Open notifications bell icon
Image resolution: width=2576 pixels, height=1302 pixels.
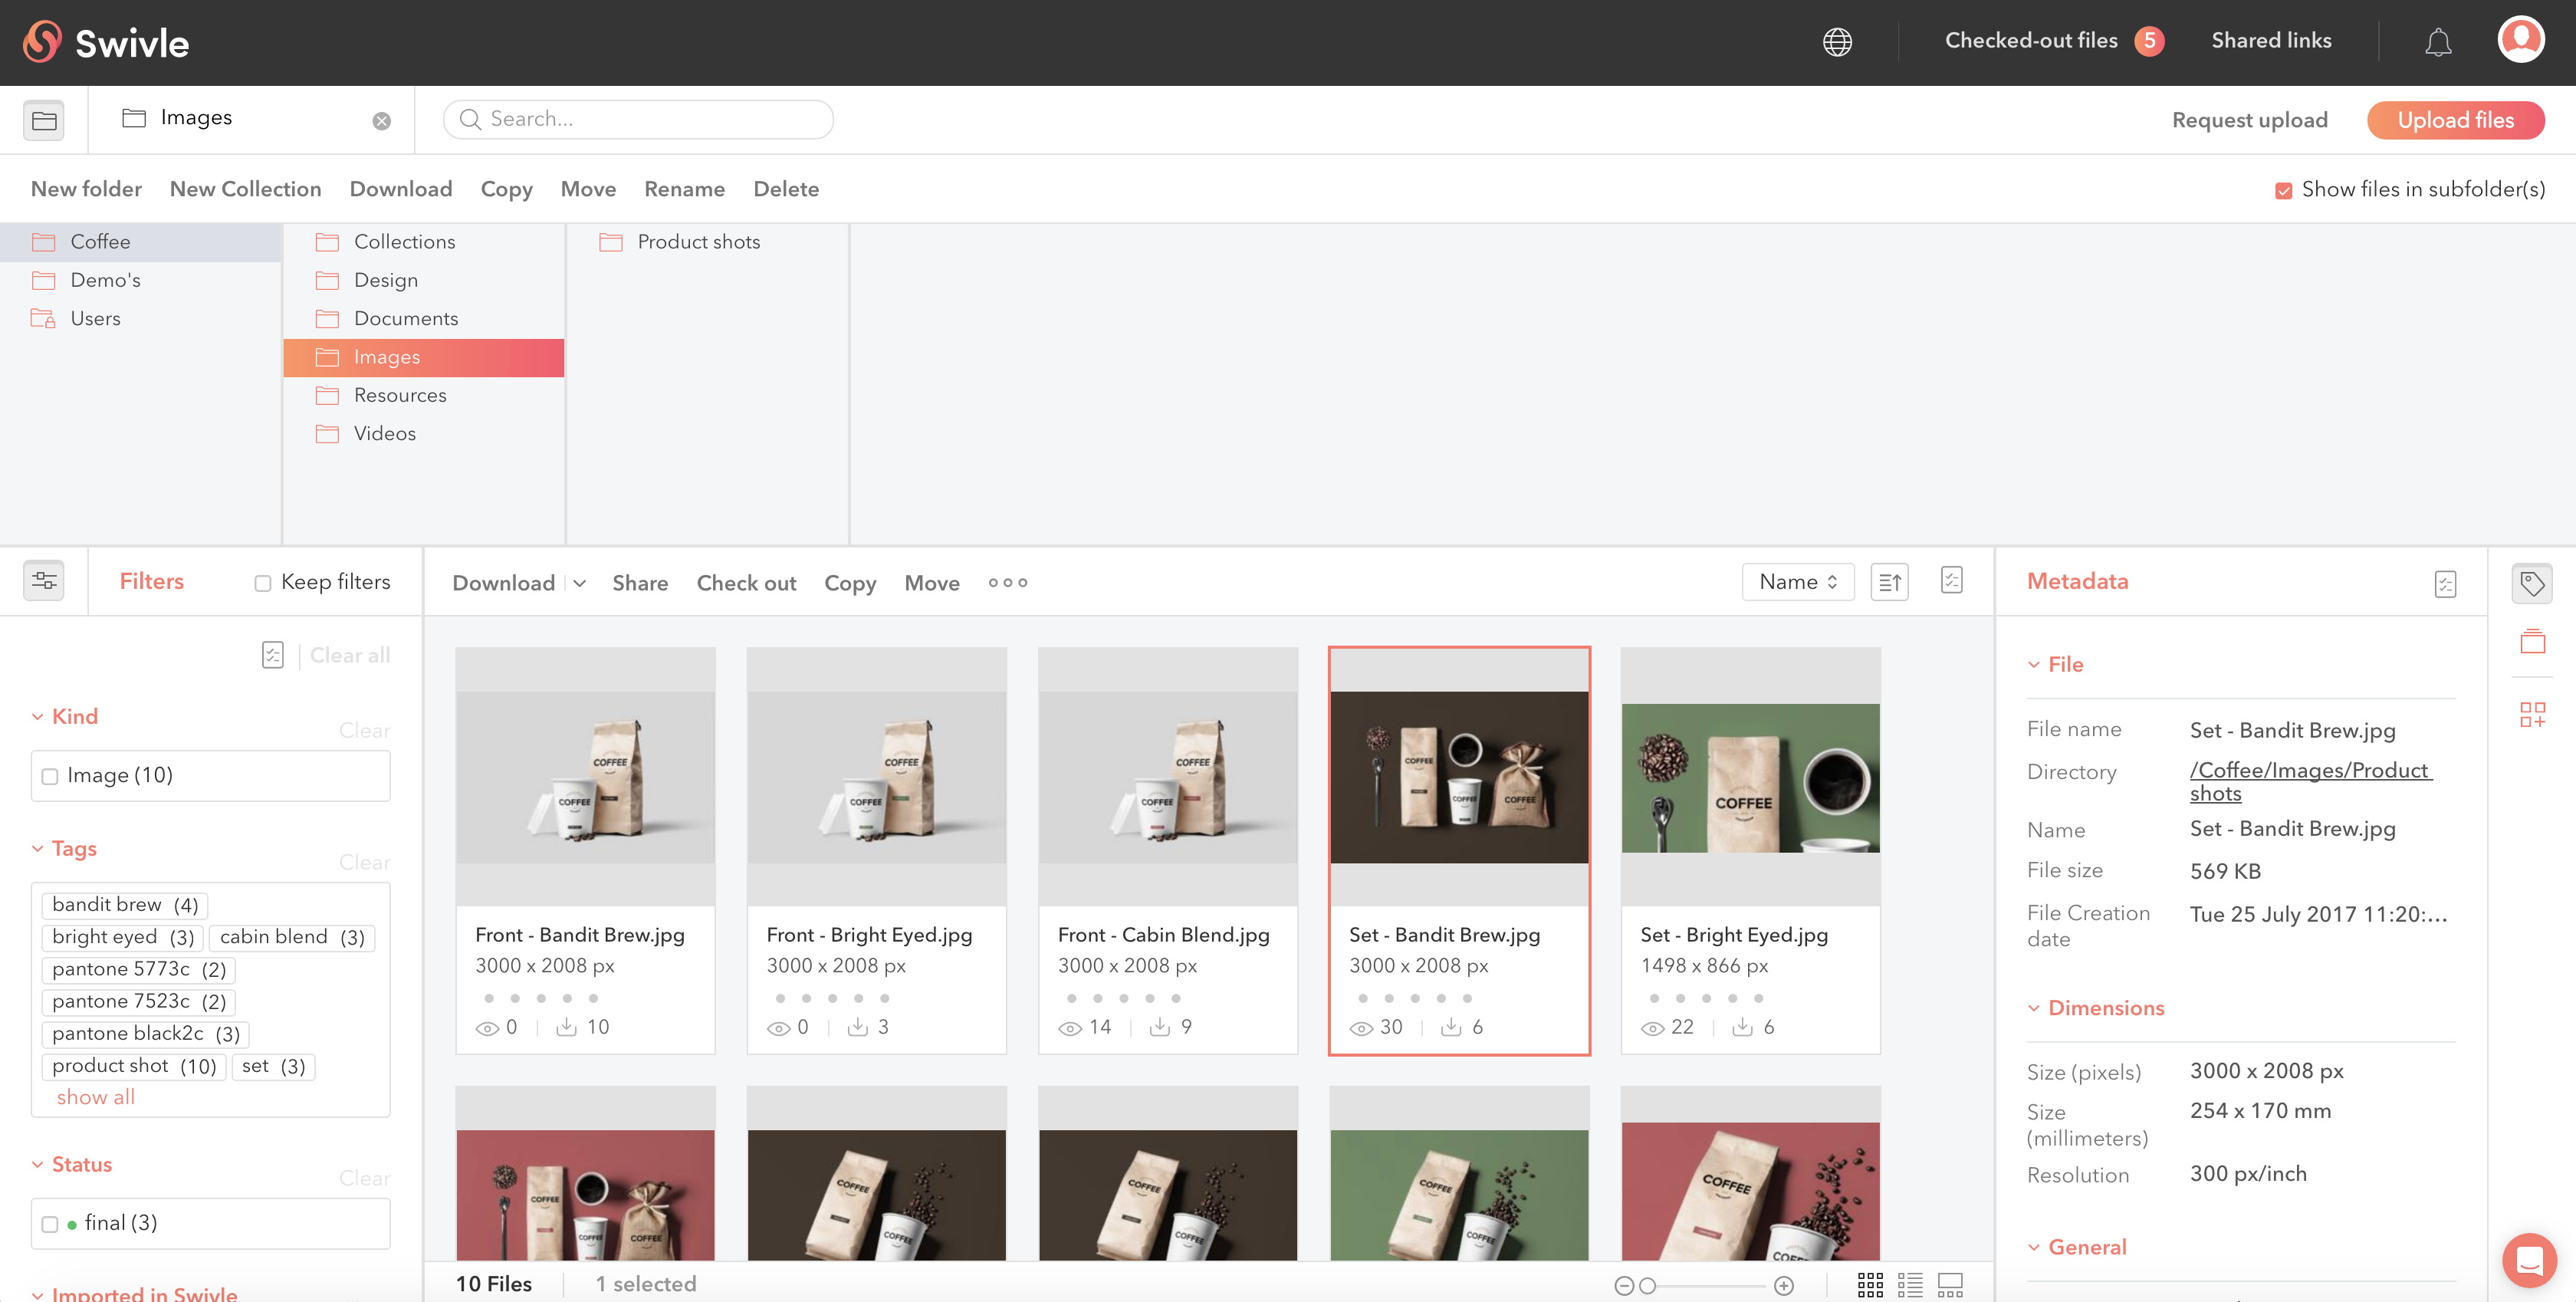2437,41
